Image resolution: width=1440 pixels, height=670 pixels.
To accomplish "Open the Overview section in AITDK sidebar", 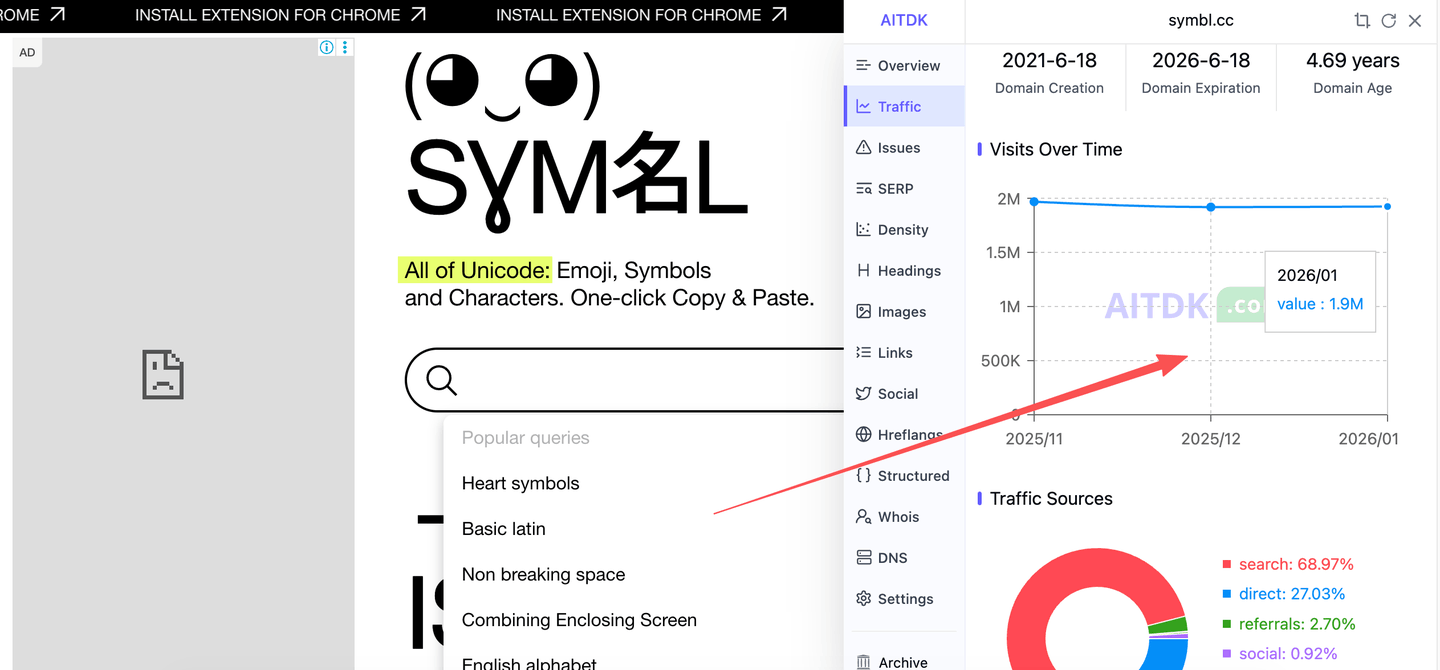I will pyautogui.click(x=898, y=66).
